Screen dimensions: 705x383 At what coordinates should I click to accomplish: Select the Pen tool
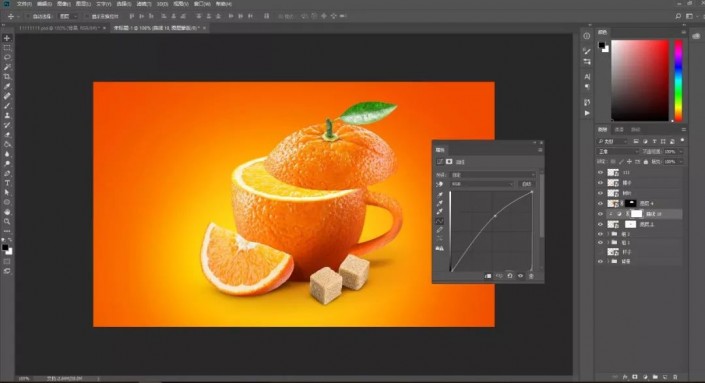pyautogui.click(x=7, y=173)
